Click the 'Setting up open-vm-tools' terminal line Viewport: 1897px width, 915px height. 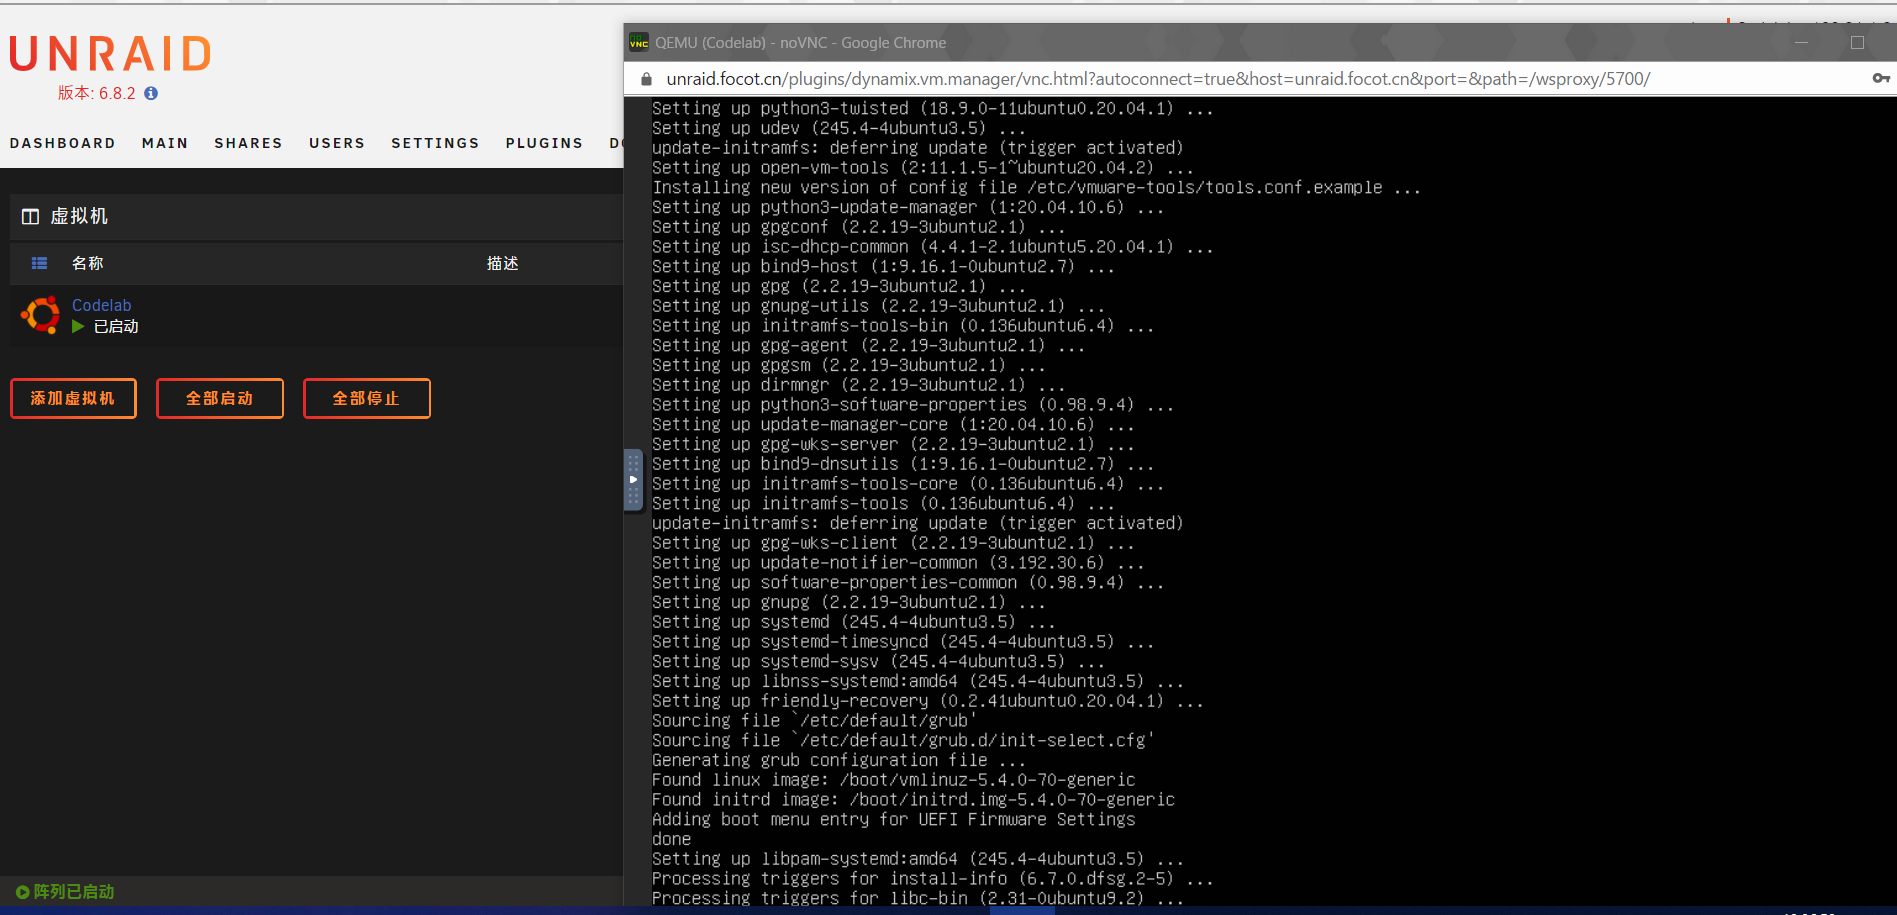coord(923,168)
